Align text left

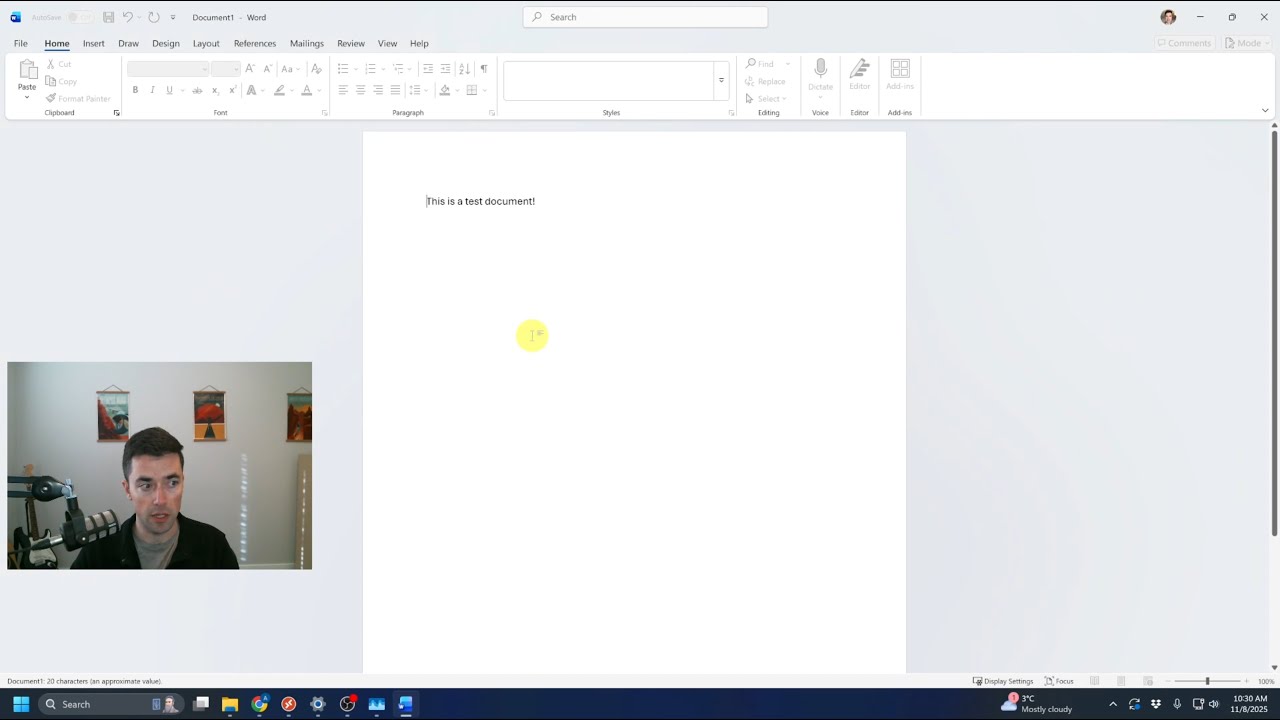(343, 90)
